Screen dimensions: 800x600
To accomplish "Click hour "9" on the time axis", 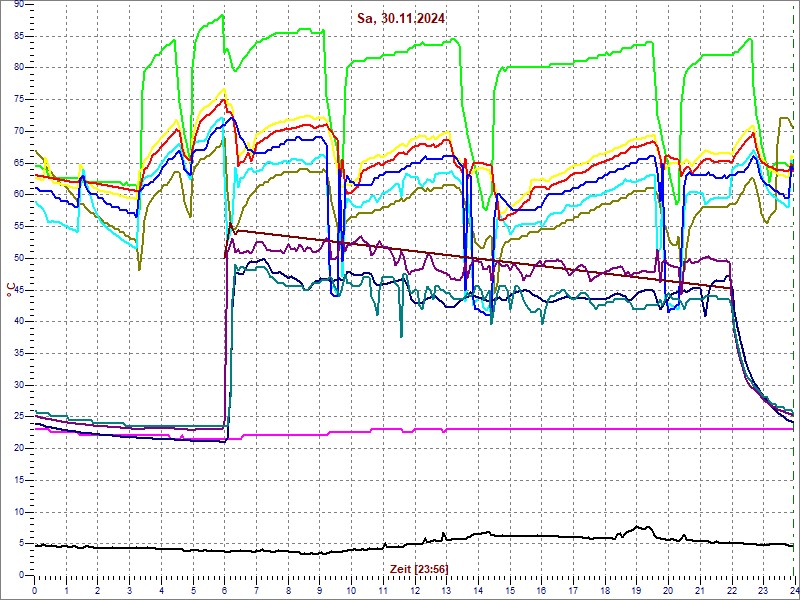I will pyautogui.click(x=320, y=590).
